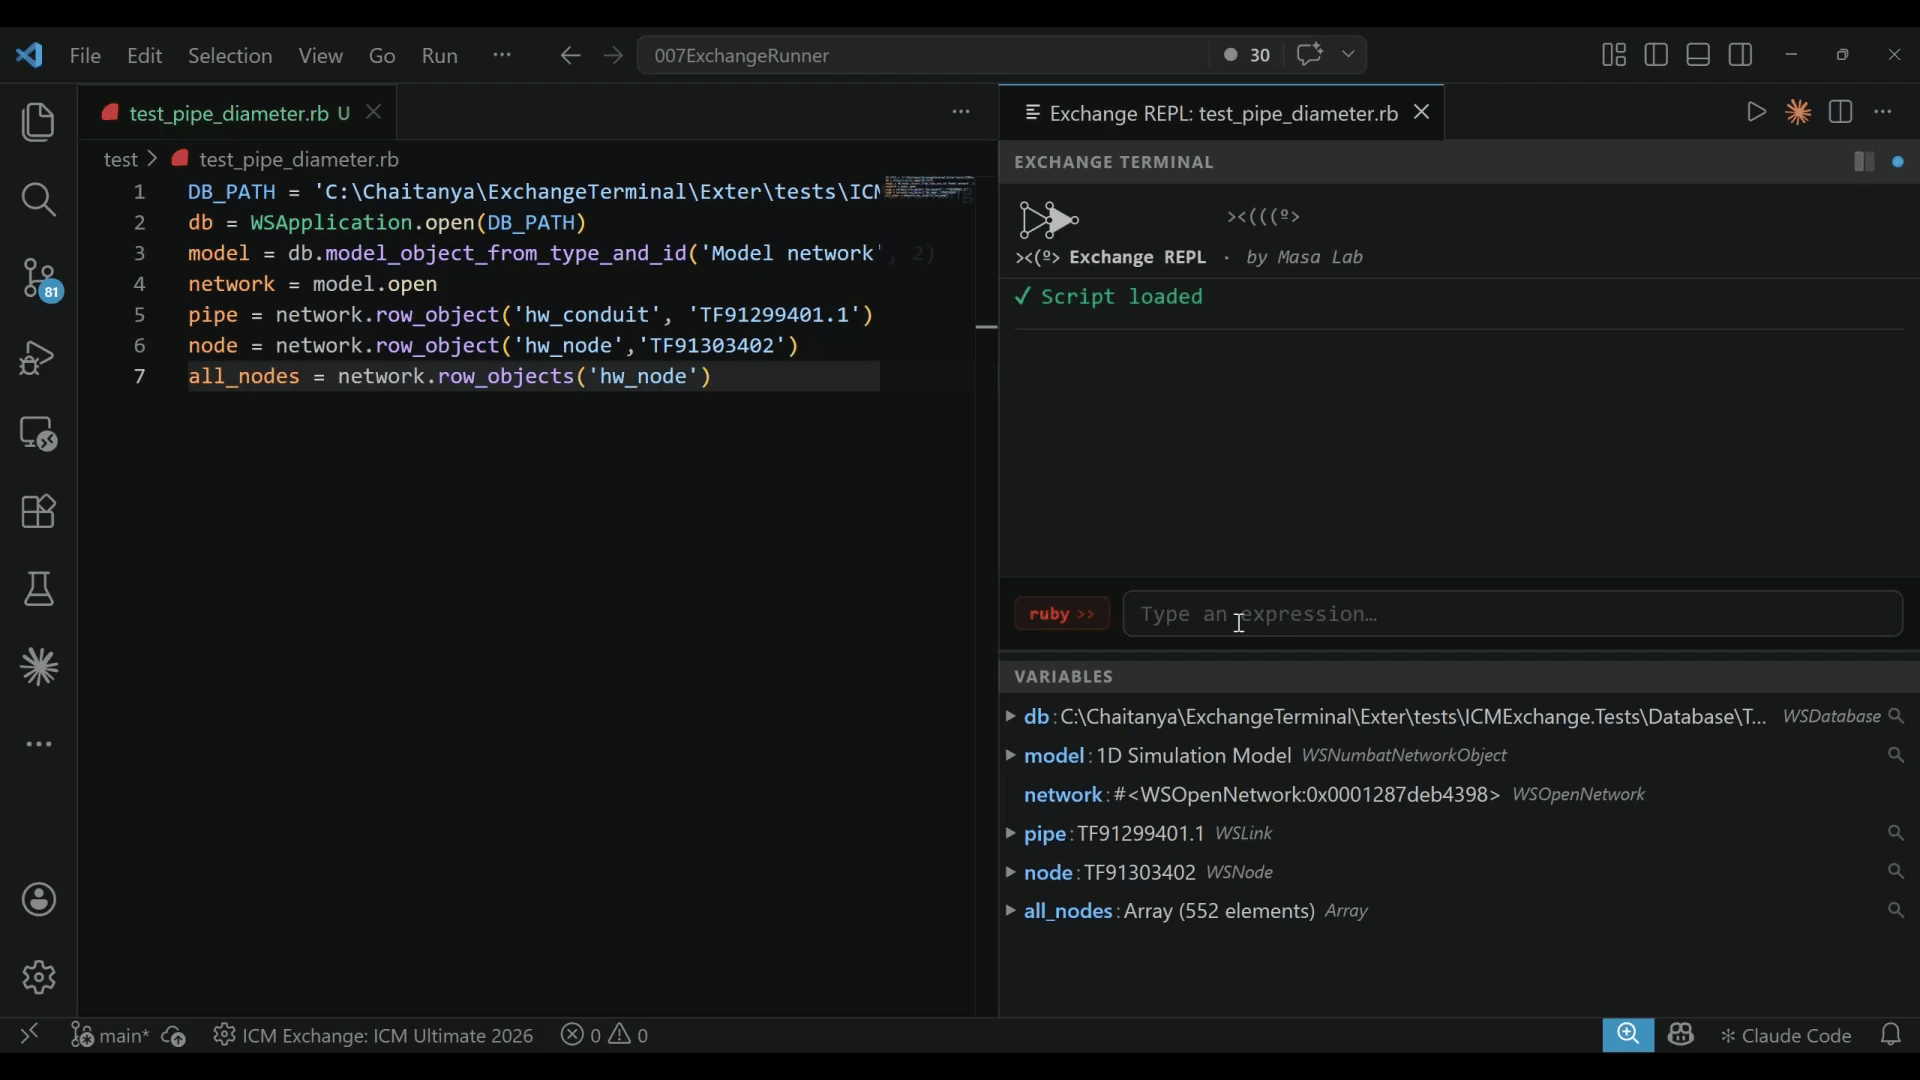This screenshot has height=1080, width=1920.
Task: Click the zoom icon in status bar
Action: [x=1627, y=1035]
